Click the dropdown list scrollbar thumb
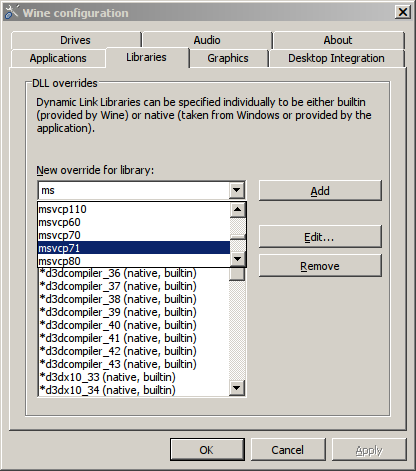This screenshot has width=416, height=471. click(x=238, y=237)
